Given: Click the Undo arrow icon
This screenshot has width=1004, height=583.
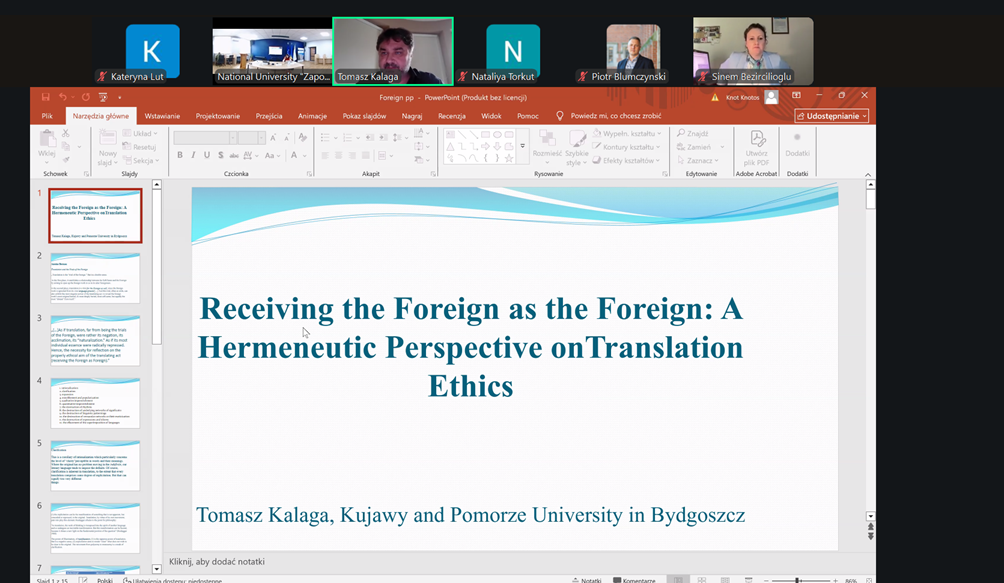Looking at the screenshot, I should 62,97.
